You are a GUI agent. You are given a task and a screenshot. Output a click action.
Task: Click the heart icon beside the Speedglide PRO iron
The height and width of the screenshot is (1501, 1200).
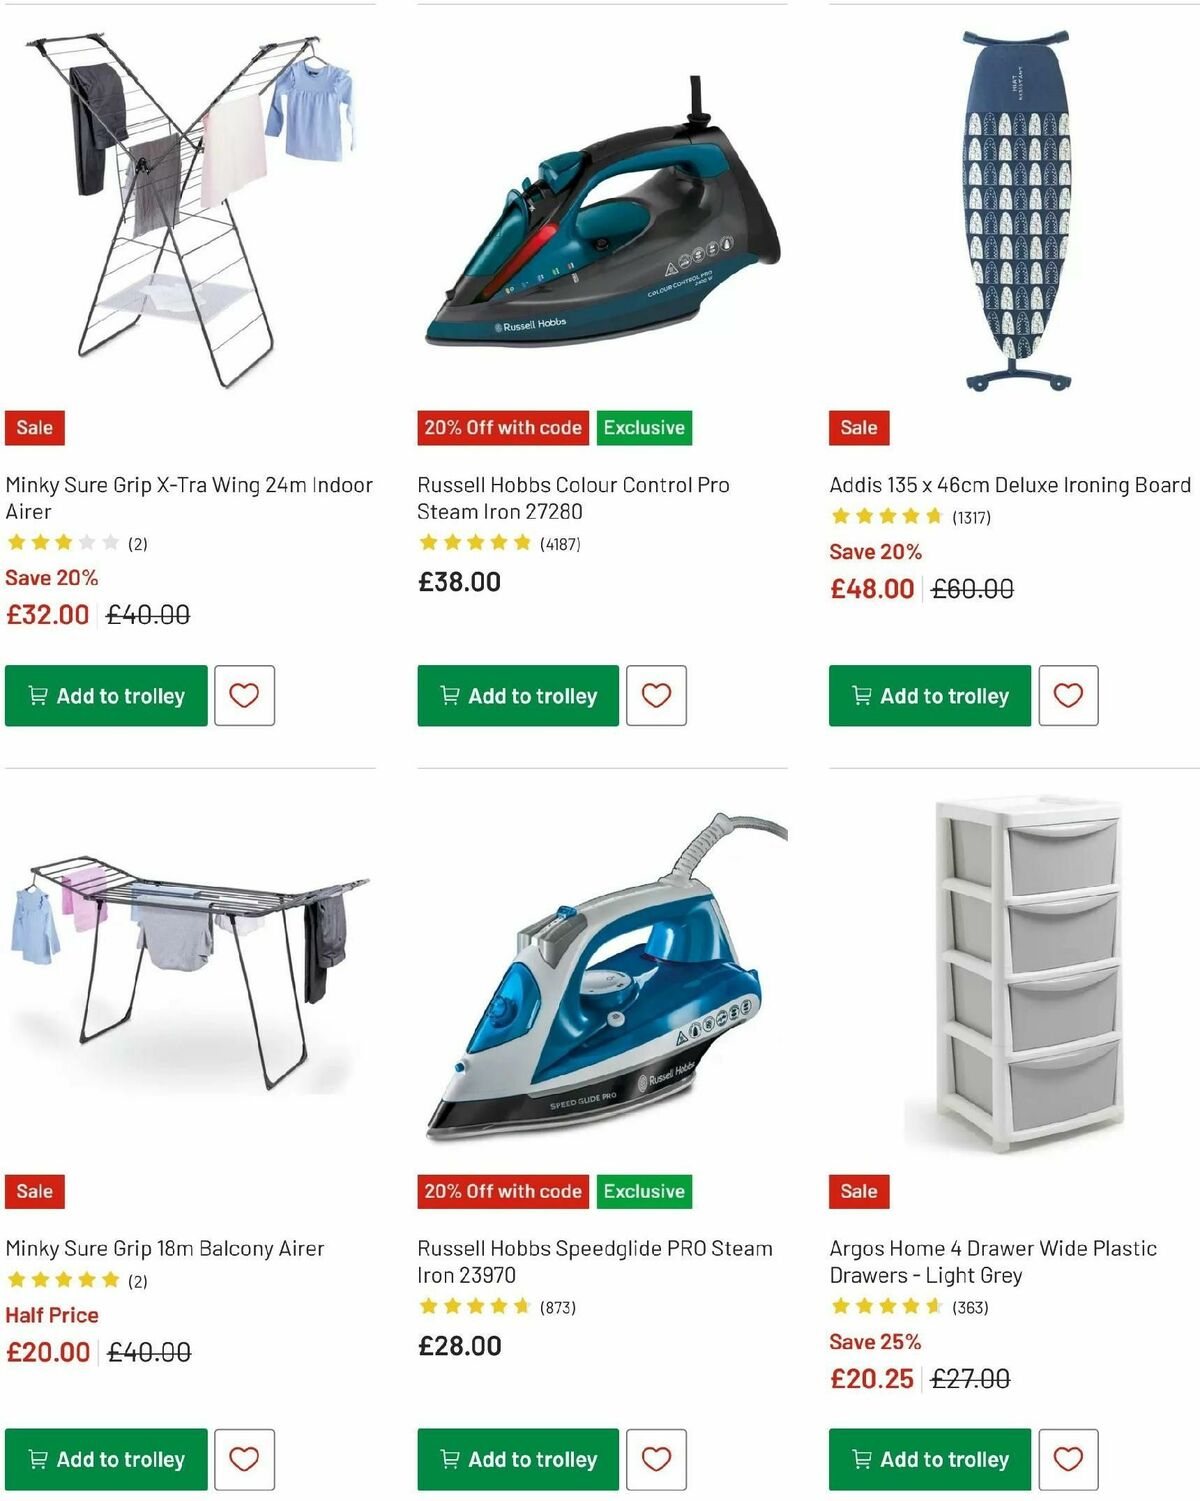click(x=656, y=1460)
